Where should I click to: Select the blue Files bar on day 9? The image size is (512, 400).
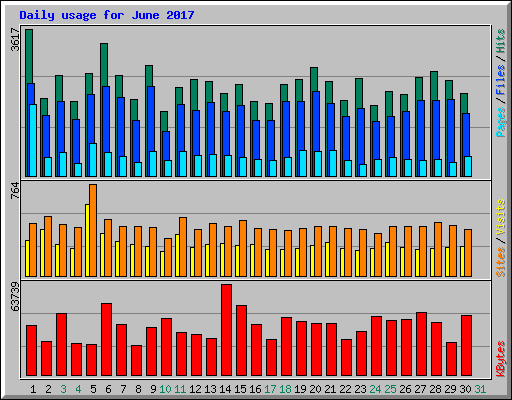click(150, 119)
